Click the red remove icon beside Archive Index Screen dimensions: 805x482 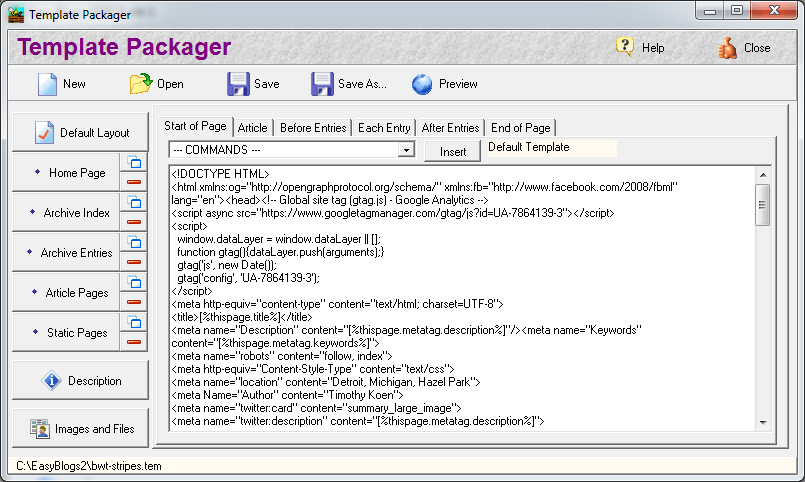pyautogui.click(x=134, y=222)
